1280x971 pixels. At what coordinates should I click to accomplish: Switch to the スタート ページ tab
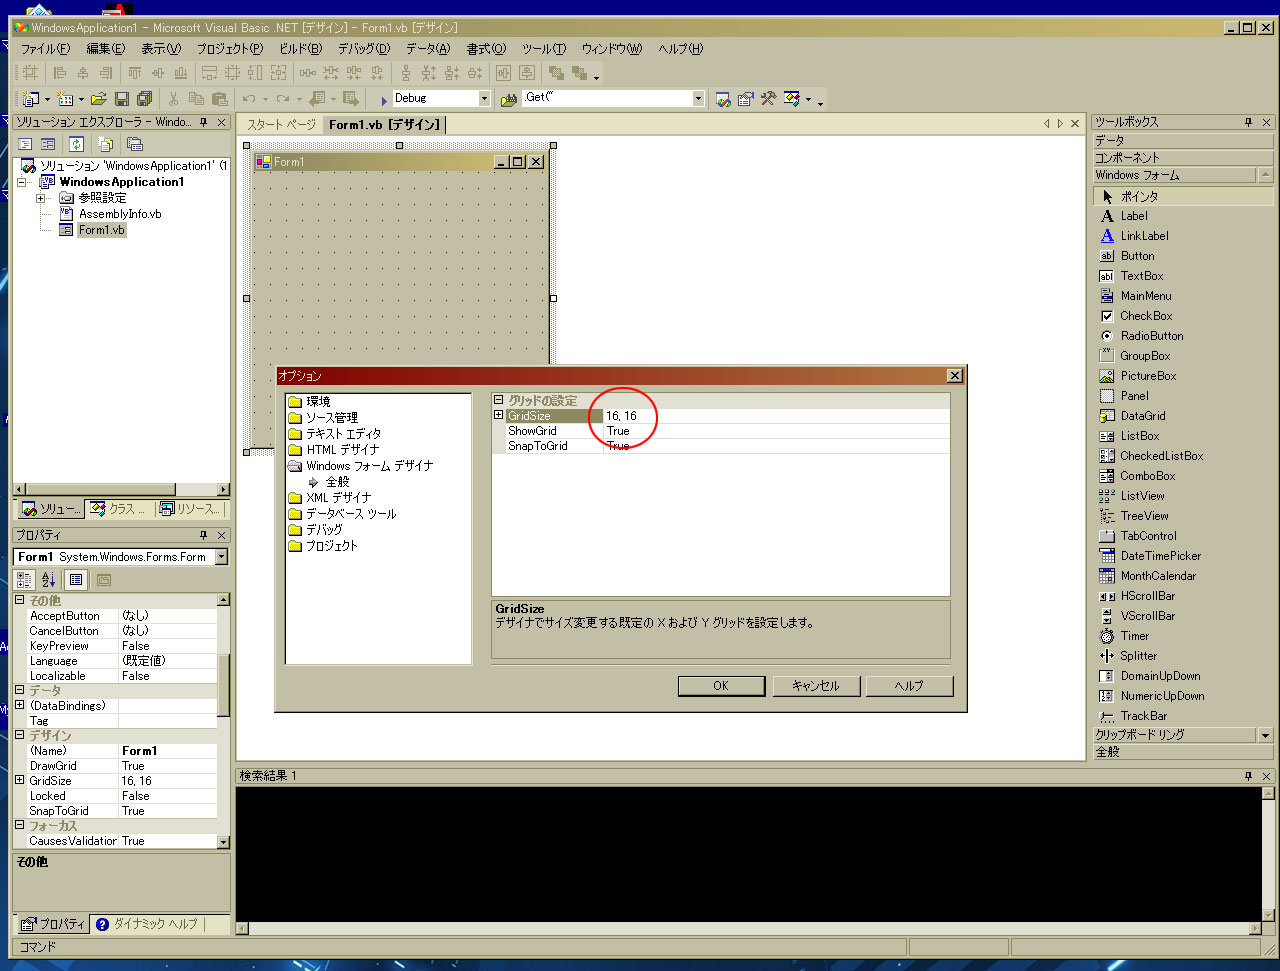click(281, 125)
